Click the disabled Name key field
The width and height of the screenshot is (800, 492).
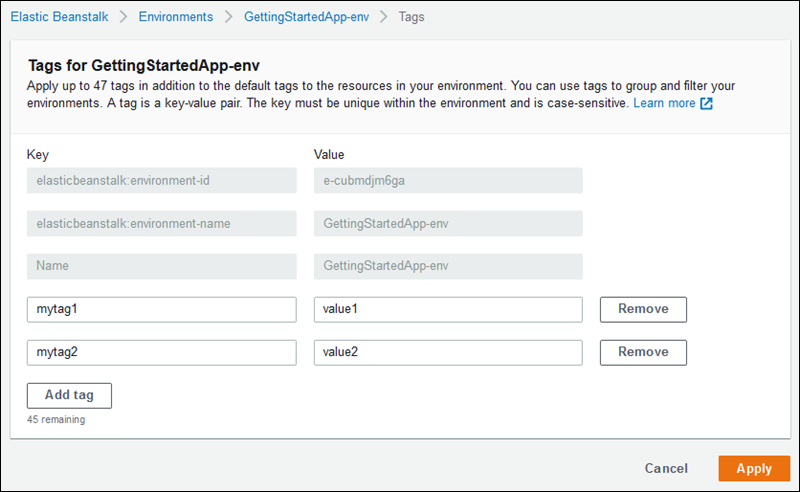[162, 266]
